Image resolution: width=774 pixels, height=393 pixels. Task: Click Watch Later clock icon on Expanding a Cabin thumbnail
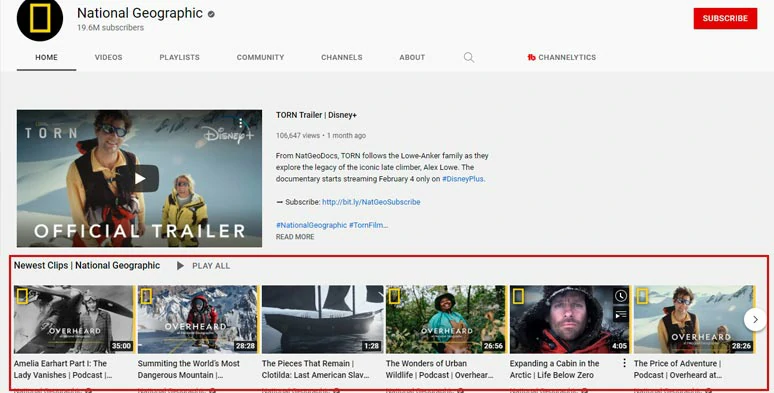(620, 296)
